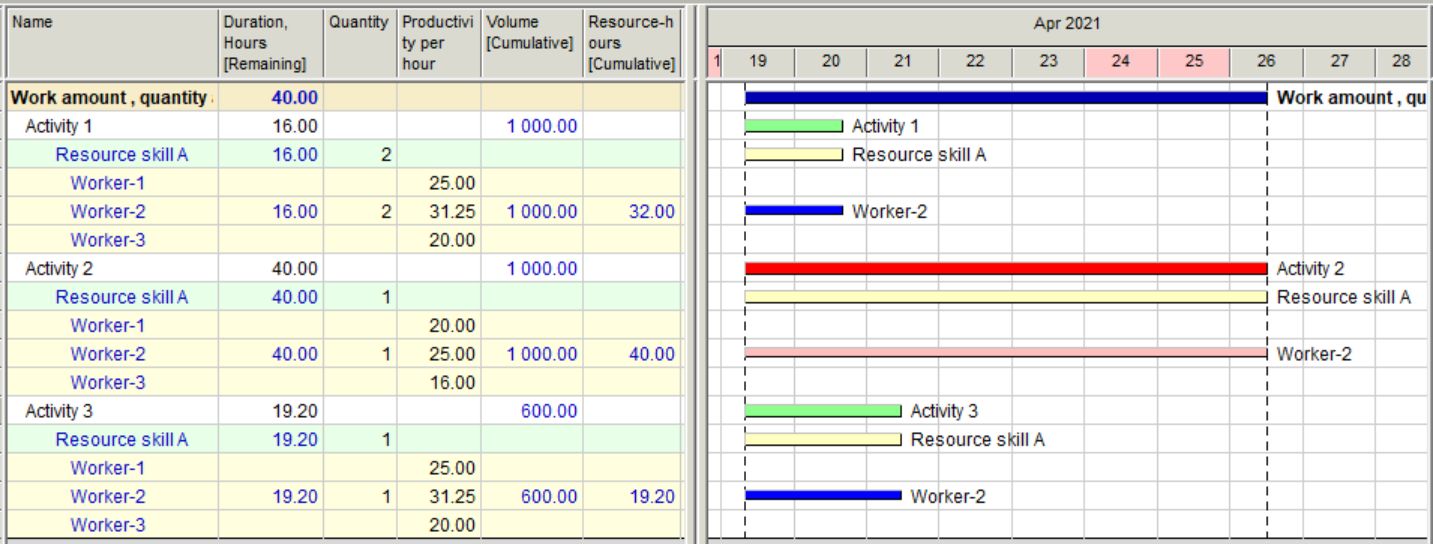Screen dimensions: 1433x544
Task: Select Worker-3 under Activity 1
Action: point(107,239)
